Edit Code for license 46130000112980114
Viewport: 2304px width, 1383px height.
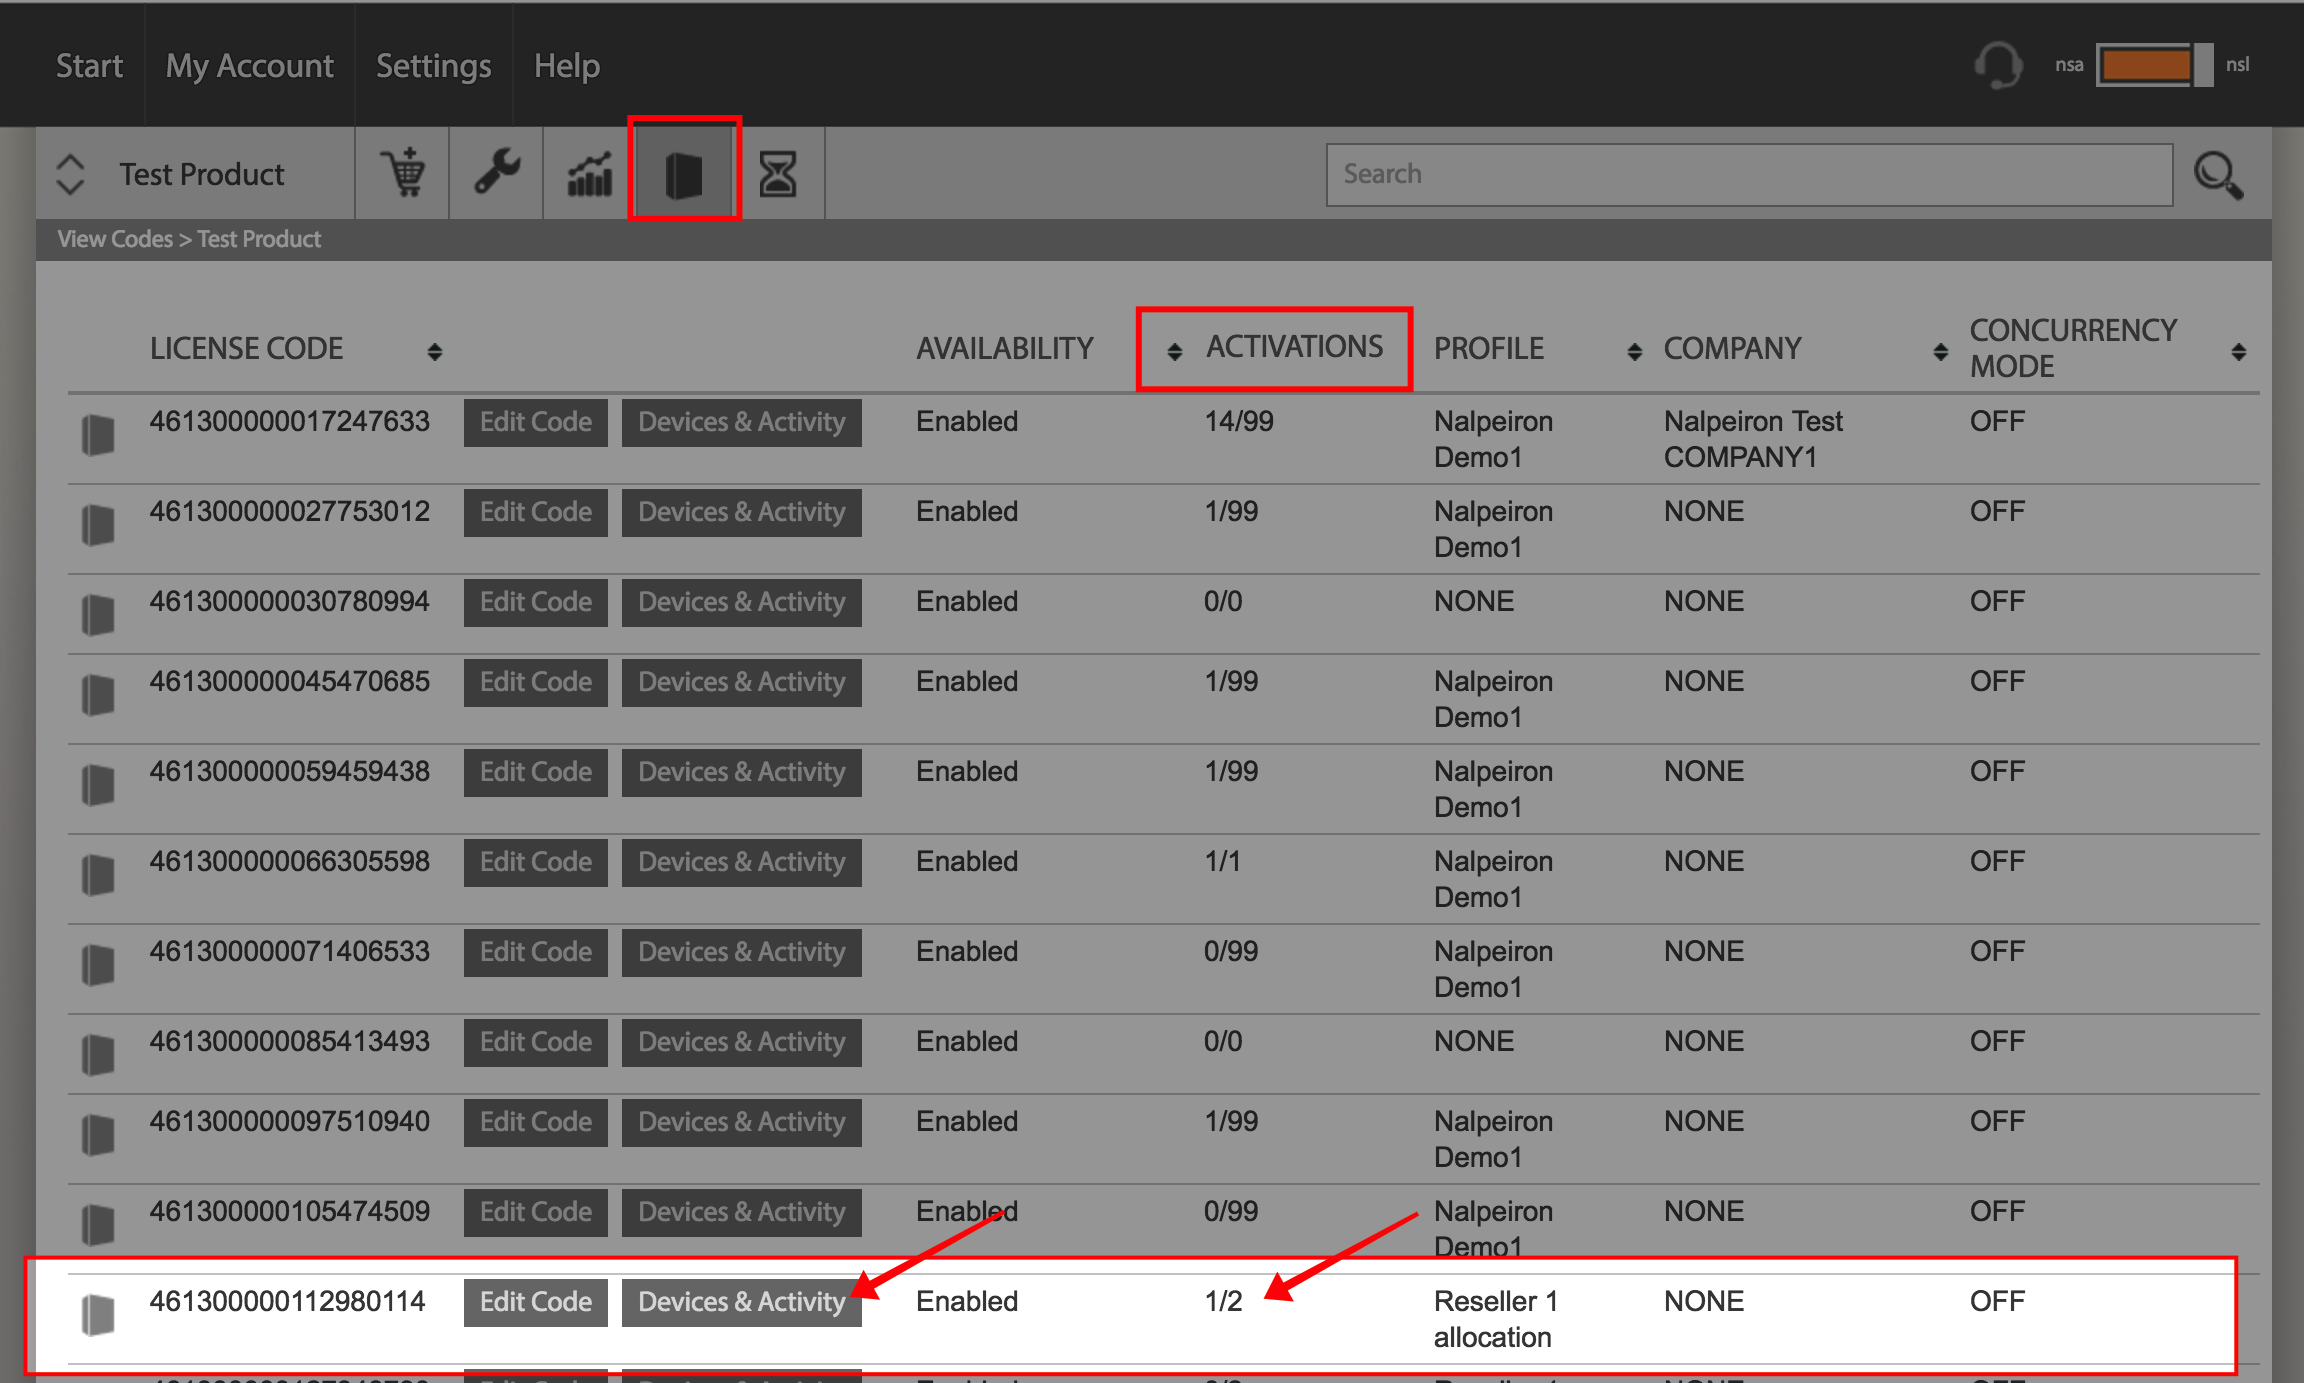click(x=536, y=1302)
